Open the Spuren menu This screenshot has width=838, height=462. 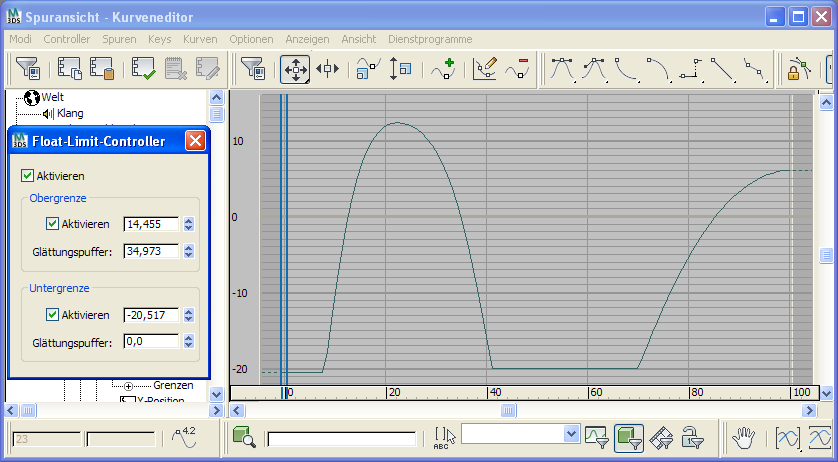119,39
